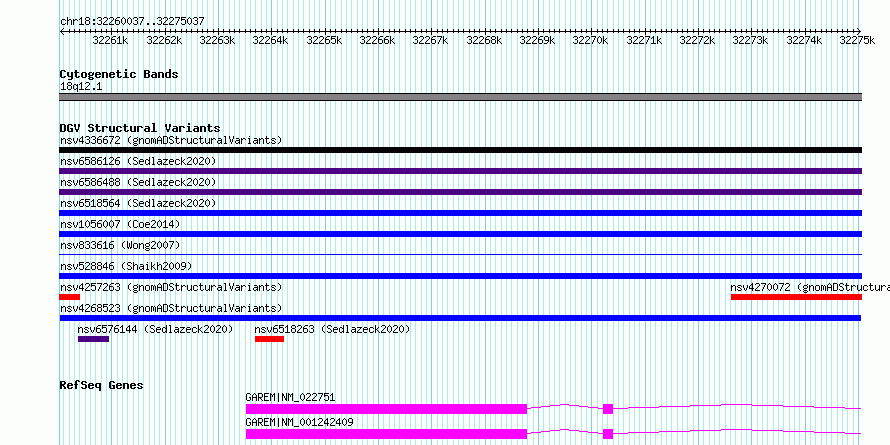Select the nsv6586126 purple variant bar

point(460,171)
